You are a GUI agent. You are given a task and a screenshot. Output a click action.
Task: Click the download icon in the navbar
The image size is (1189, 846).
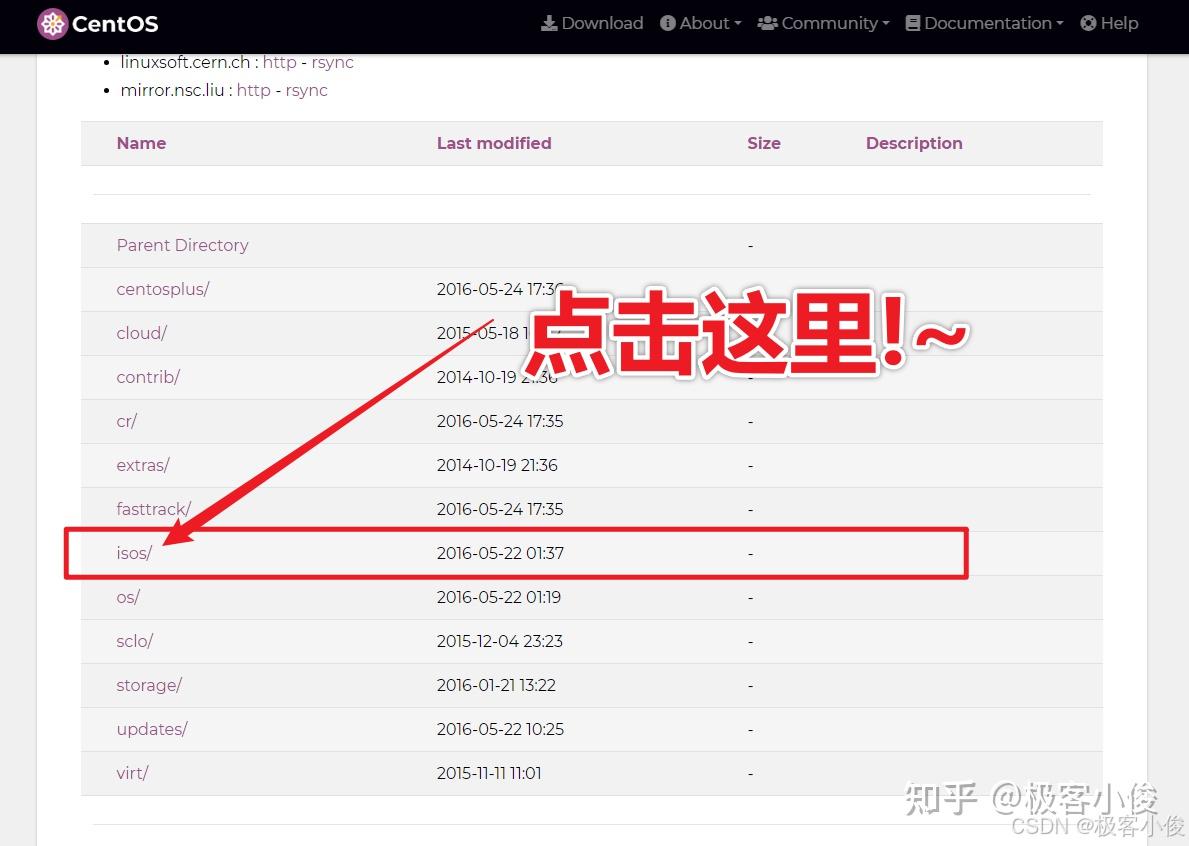(552, 22)
